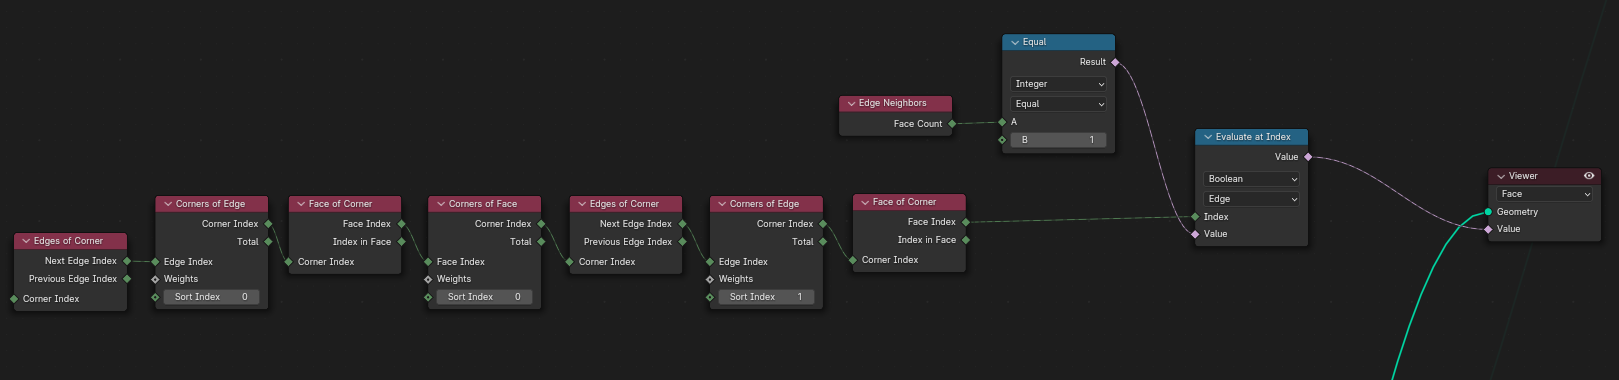The height and width of the screenshot is (380, 1619).
Task: Click Total output on Corners of Edge with Sort Index 1
Action: [823, 242]
